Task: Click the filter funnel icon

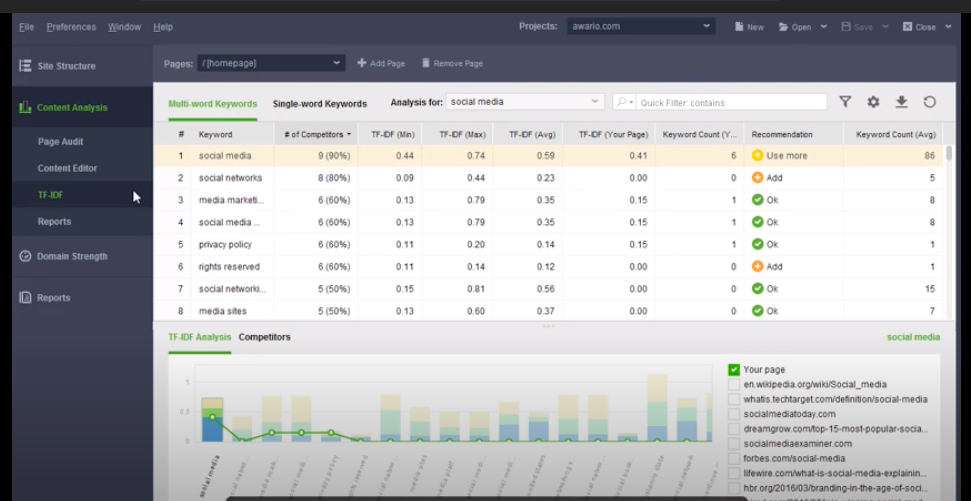Action: (845, 102)
